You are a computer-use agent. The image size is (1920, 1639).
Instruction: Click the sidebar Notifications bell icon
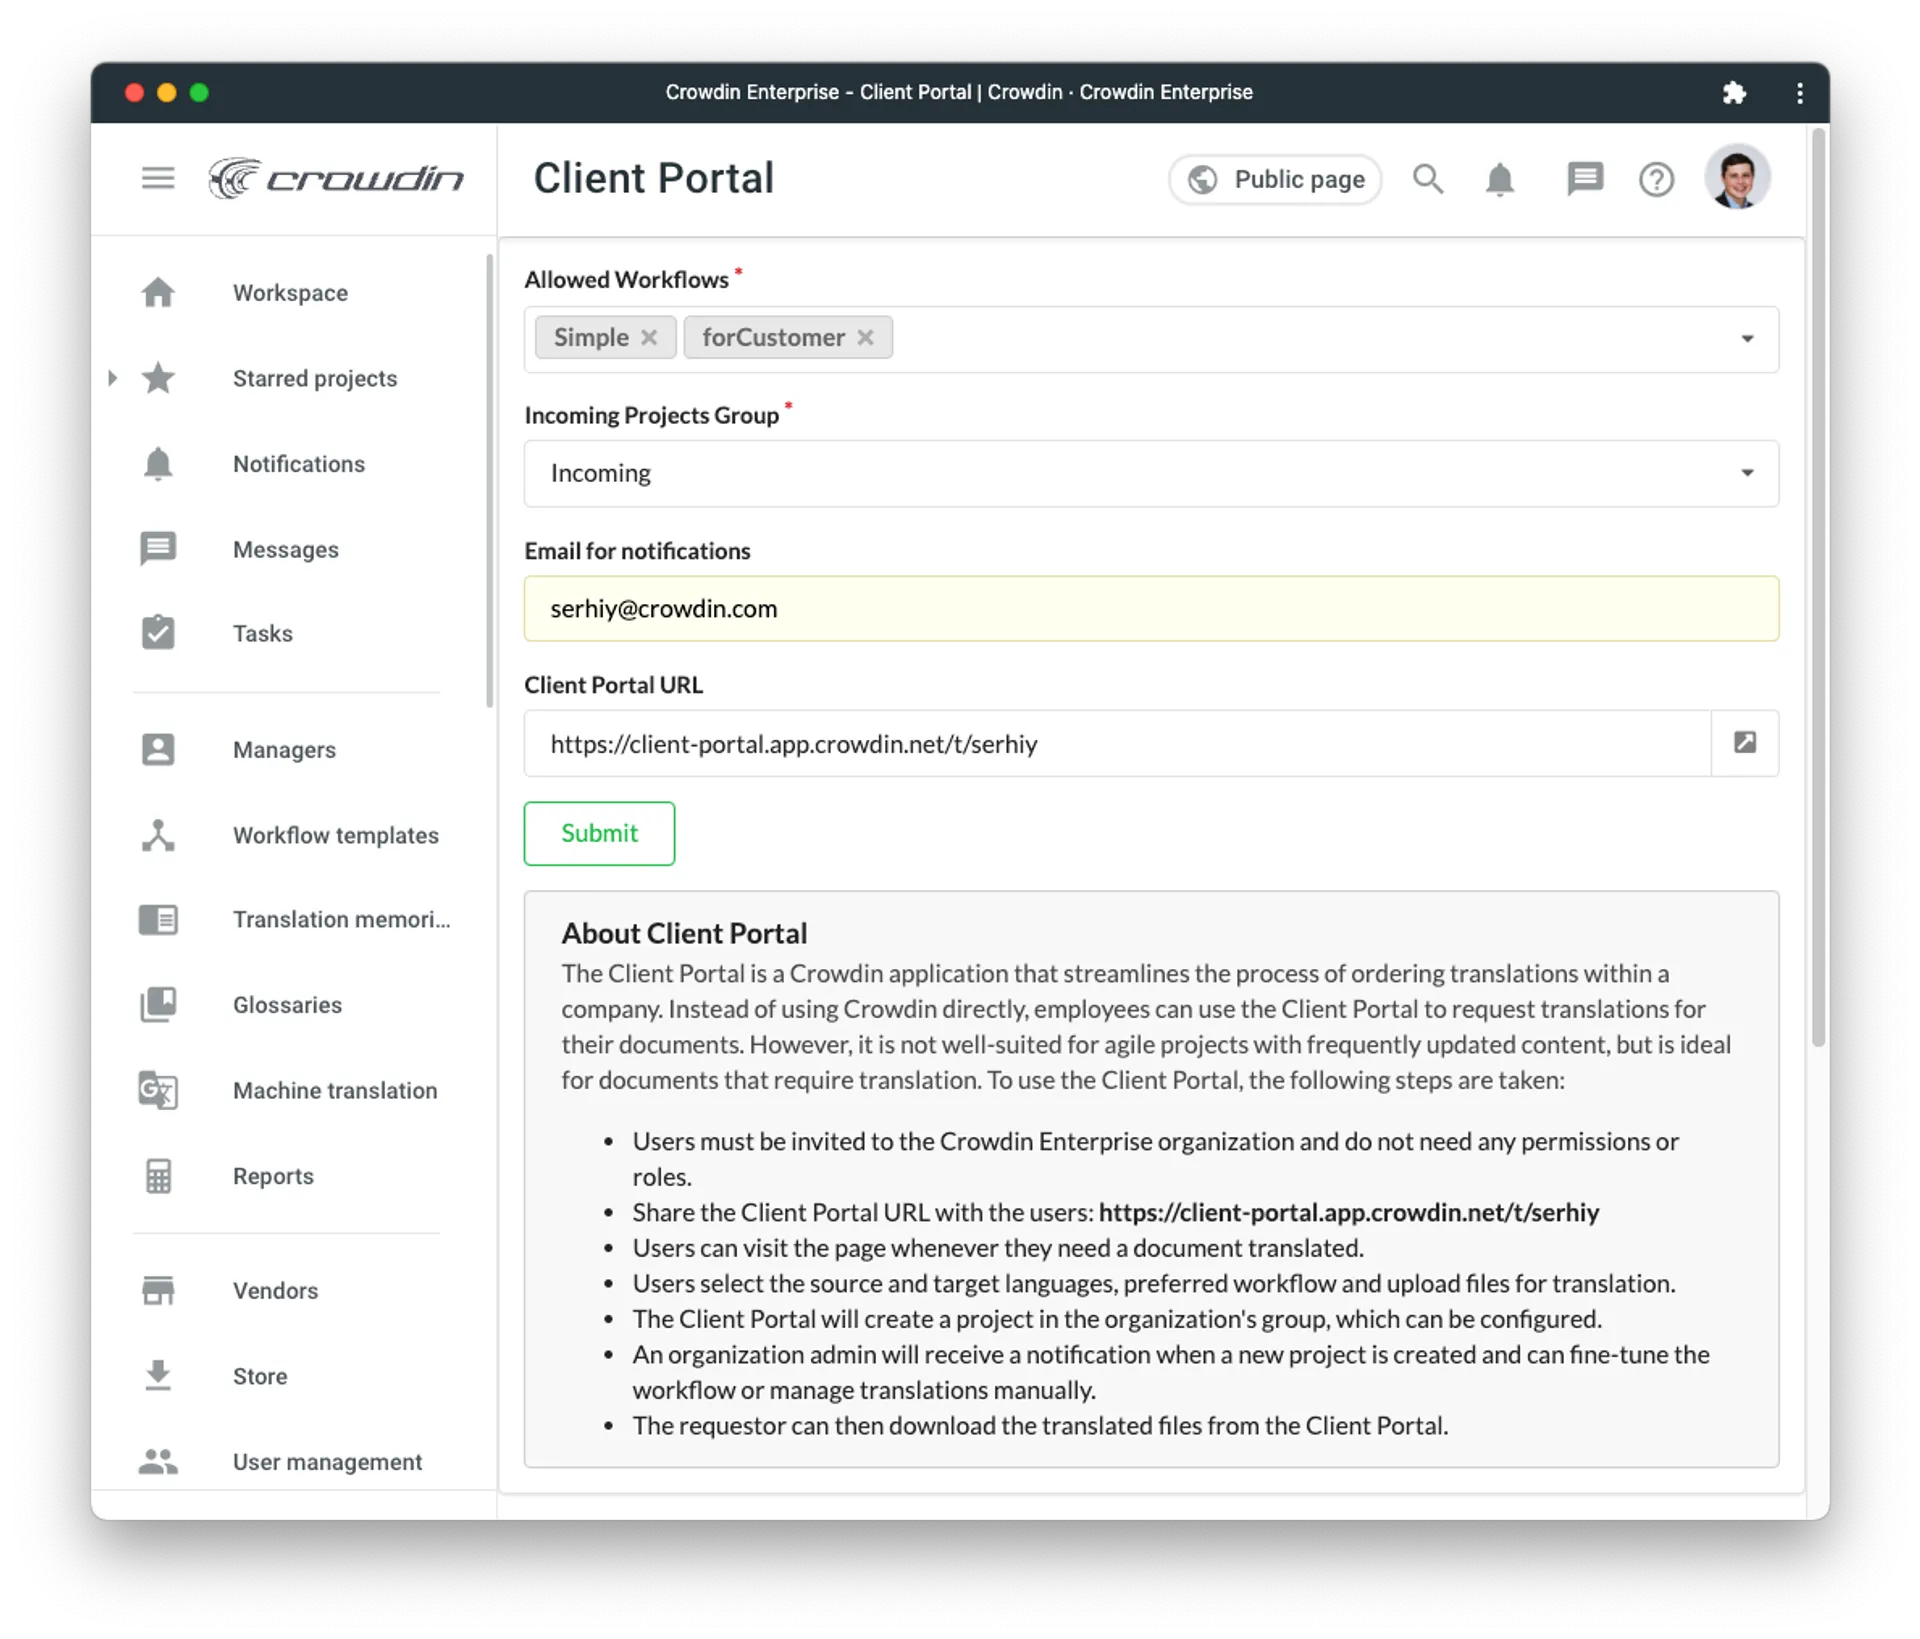click(x=158, y=464)
